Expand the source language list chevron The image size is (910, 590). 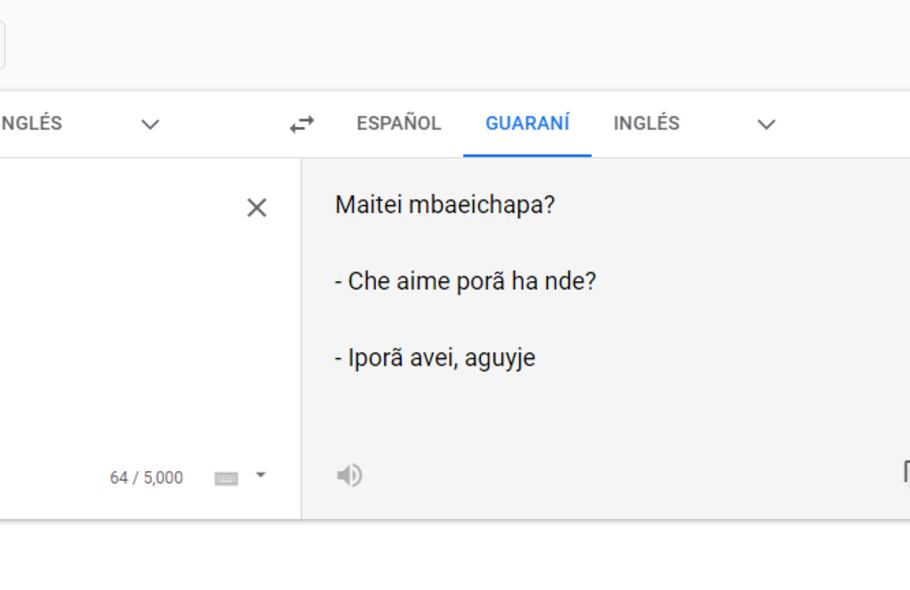click(150, 124)
